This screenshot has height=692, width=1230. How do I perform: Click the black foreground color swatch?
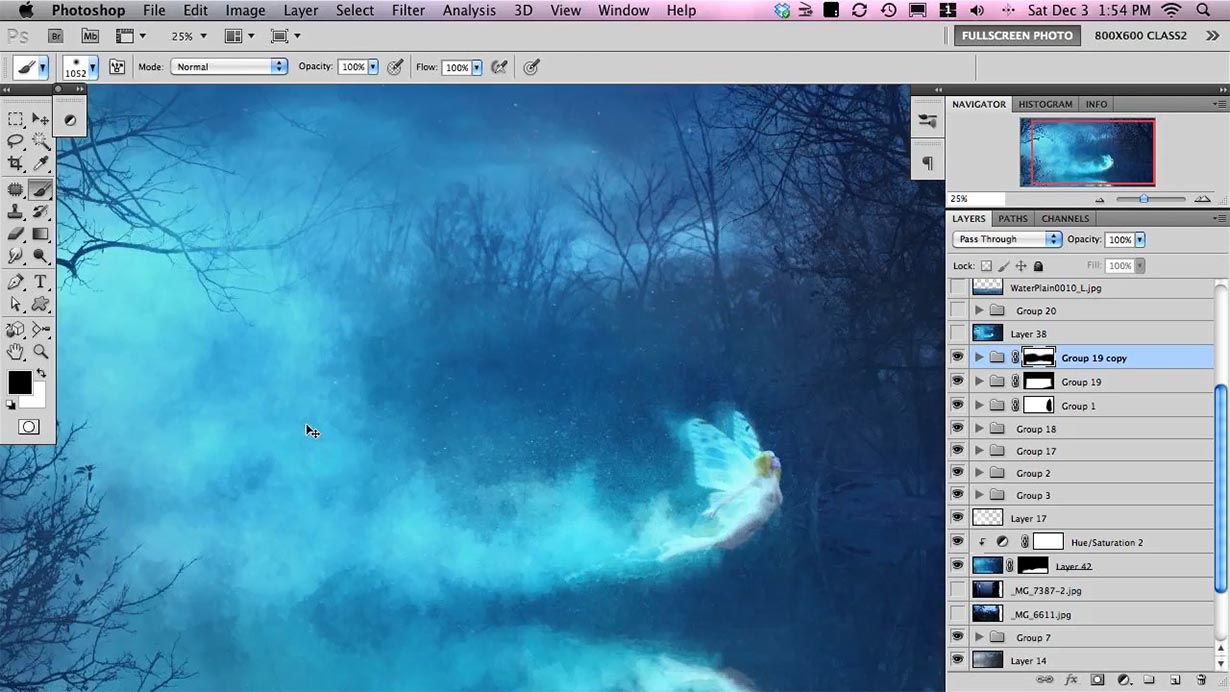19,382
